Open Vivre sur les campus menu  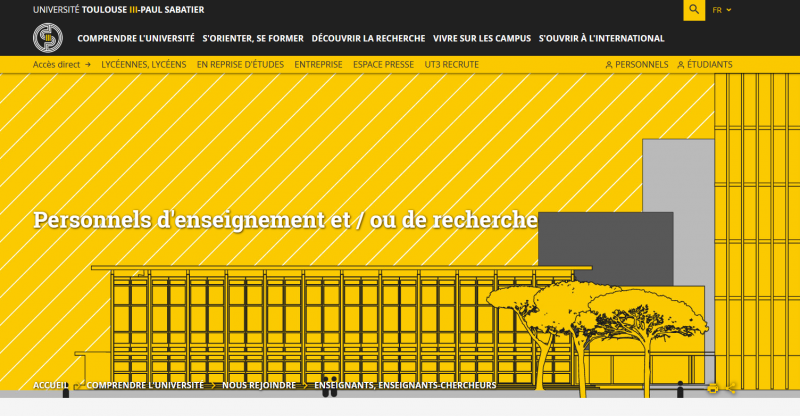(482, 39)
